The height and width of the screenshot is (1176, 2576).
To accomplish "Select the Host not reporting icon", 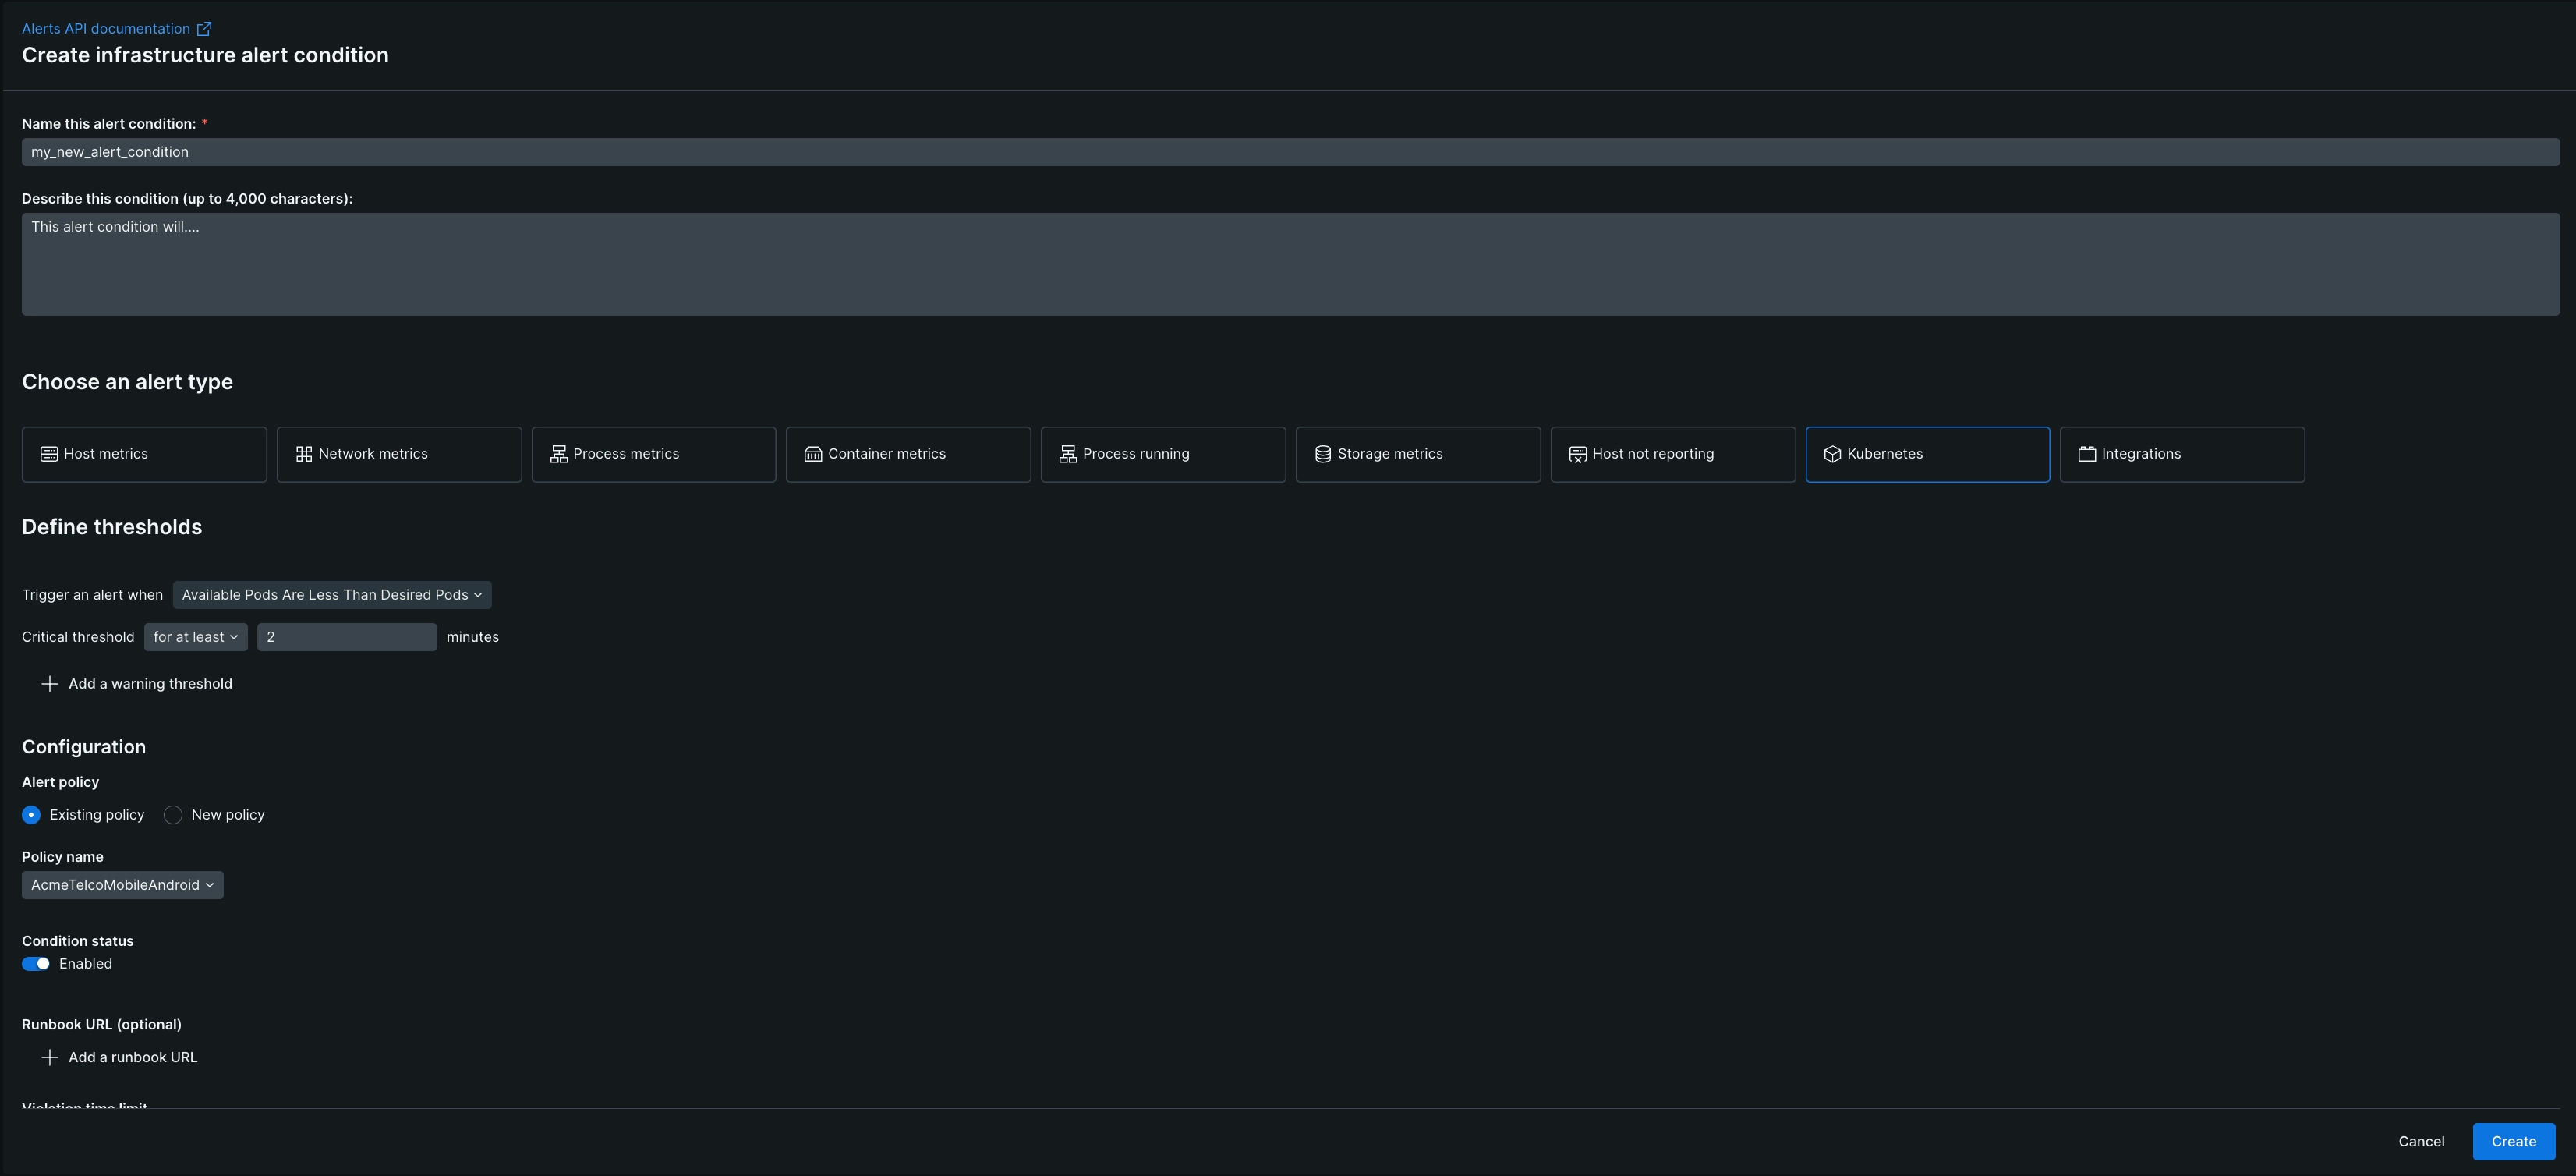I will [1577, 454].
